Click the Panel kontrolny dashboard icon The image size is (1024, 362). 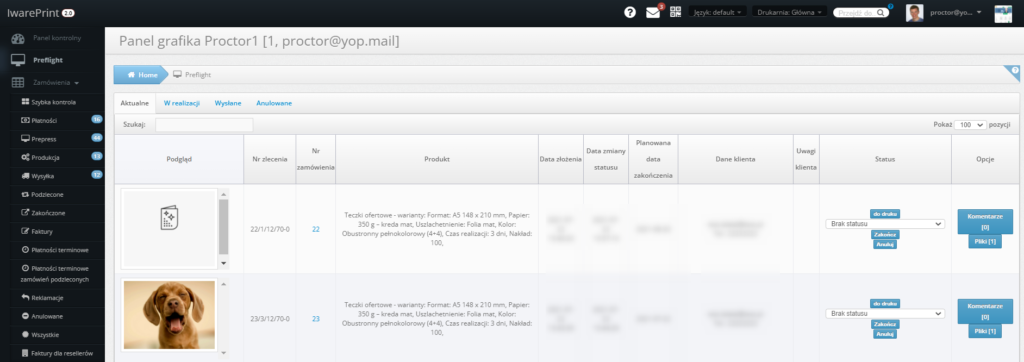[18, 39]
